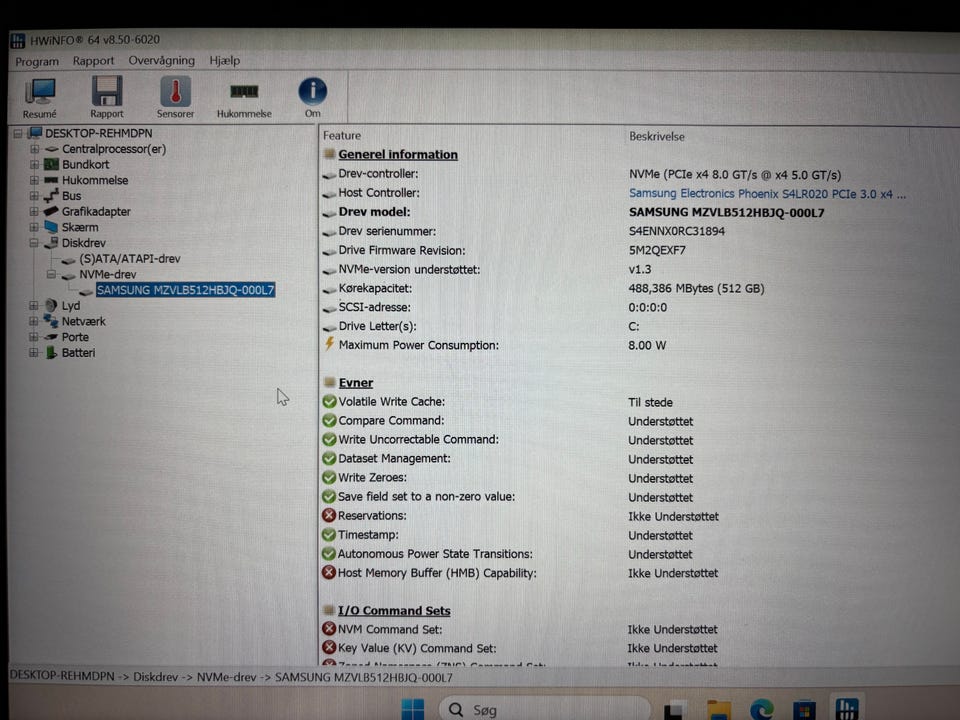Screen dimensions: 960x720
Task: Click the Hukommelse memory module icon
Action: (x=244, y=97)
